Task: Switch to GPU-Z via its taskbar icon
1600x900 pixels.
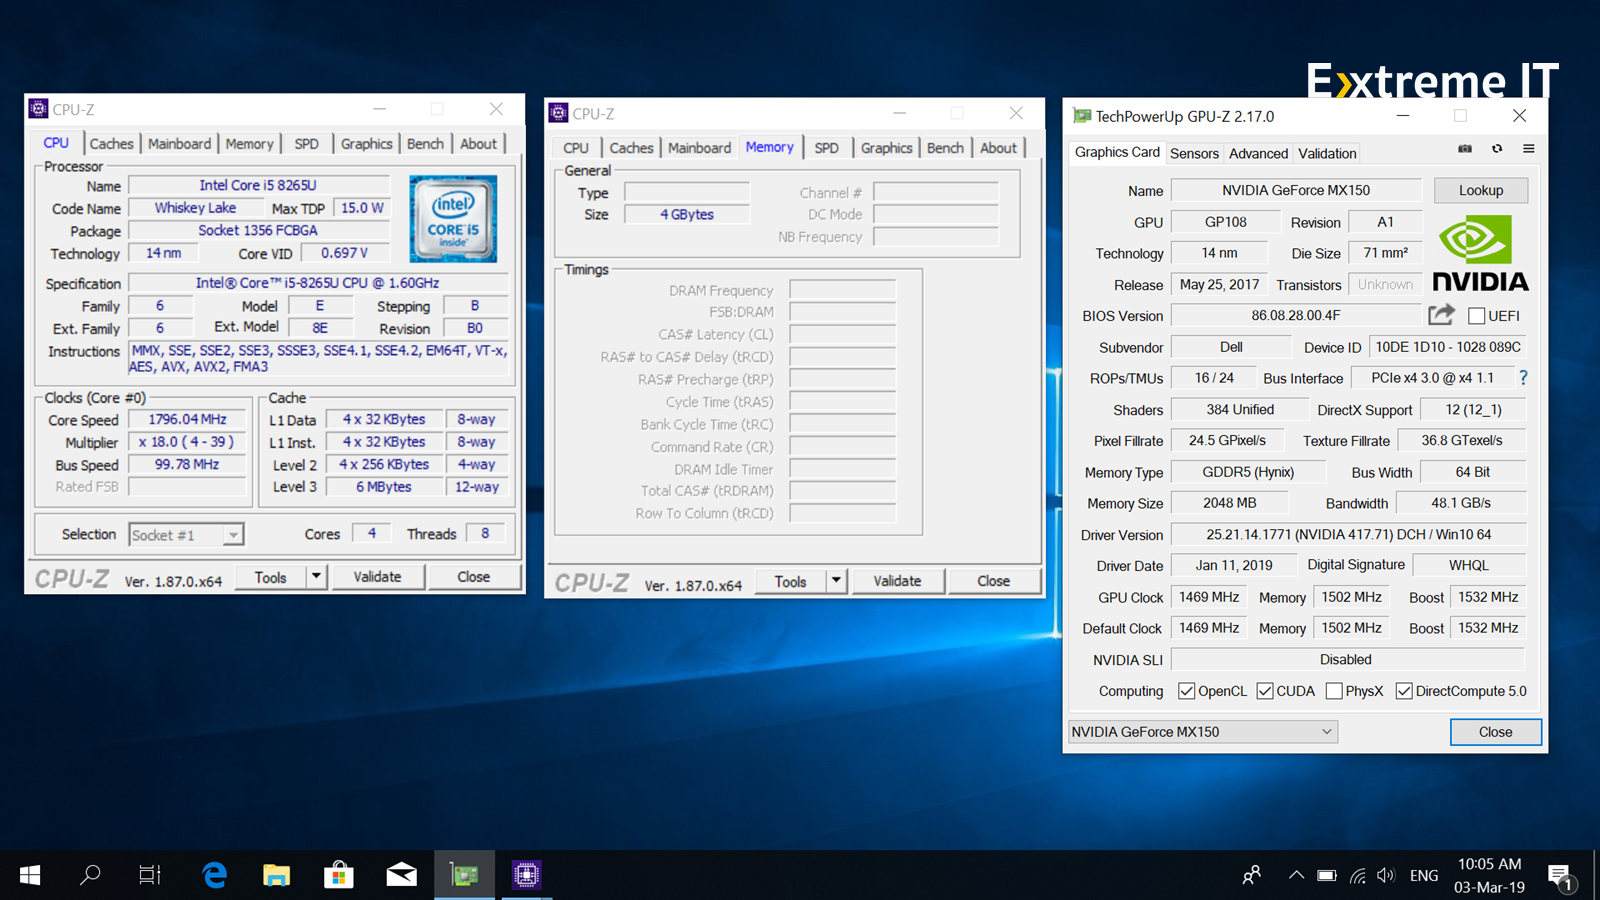Action: [464, 875]
